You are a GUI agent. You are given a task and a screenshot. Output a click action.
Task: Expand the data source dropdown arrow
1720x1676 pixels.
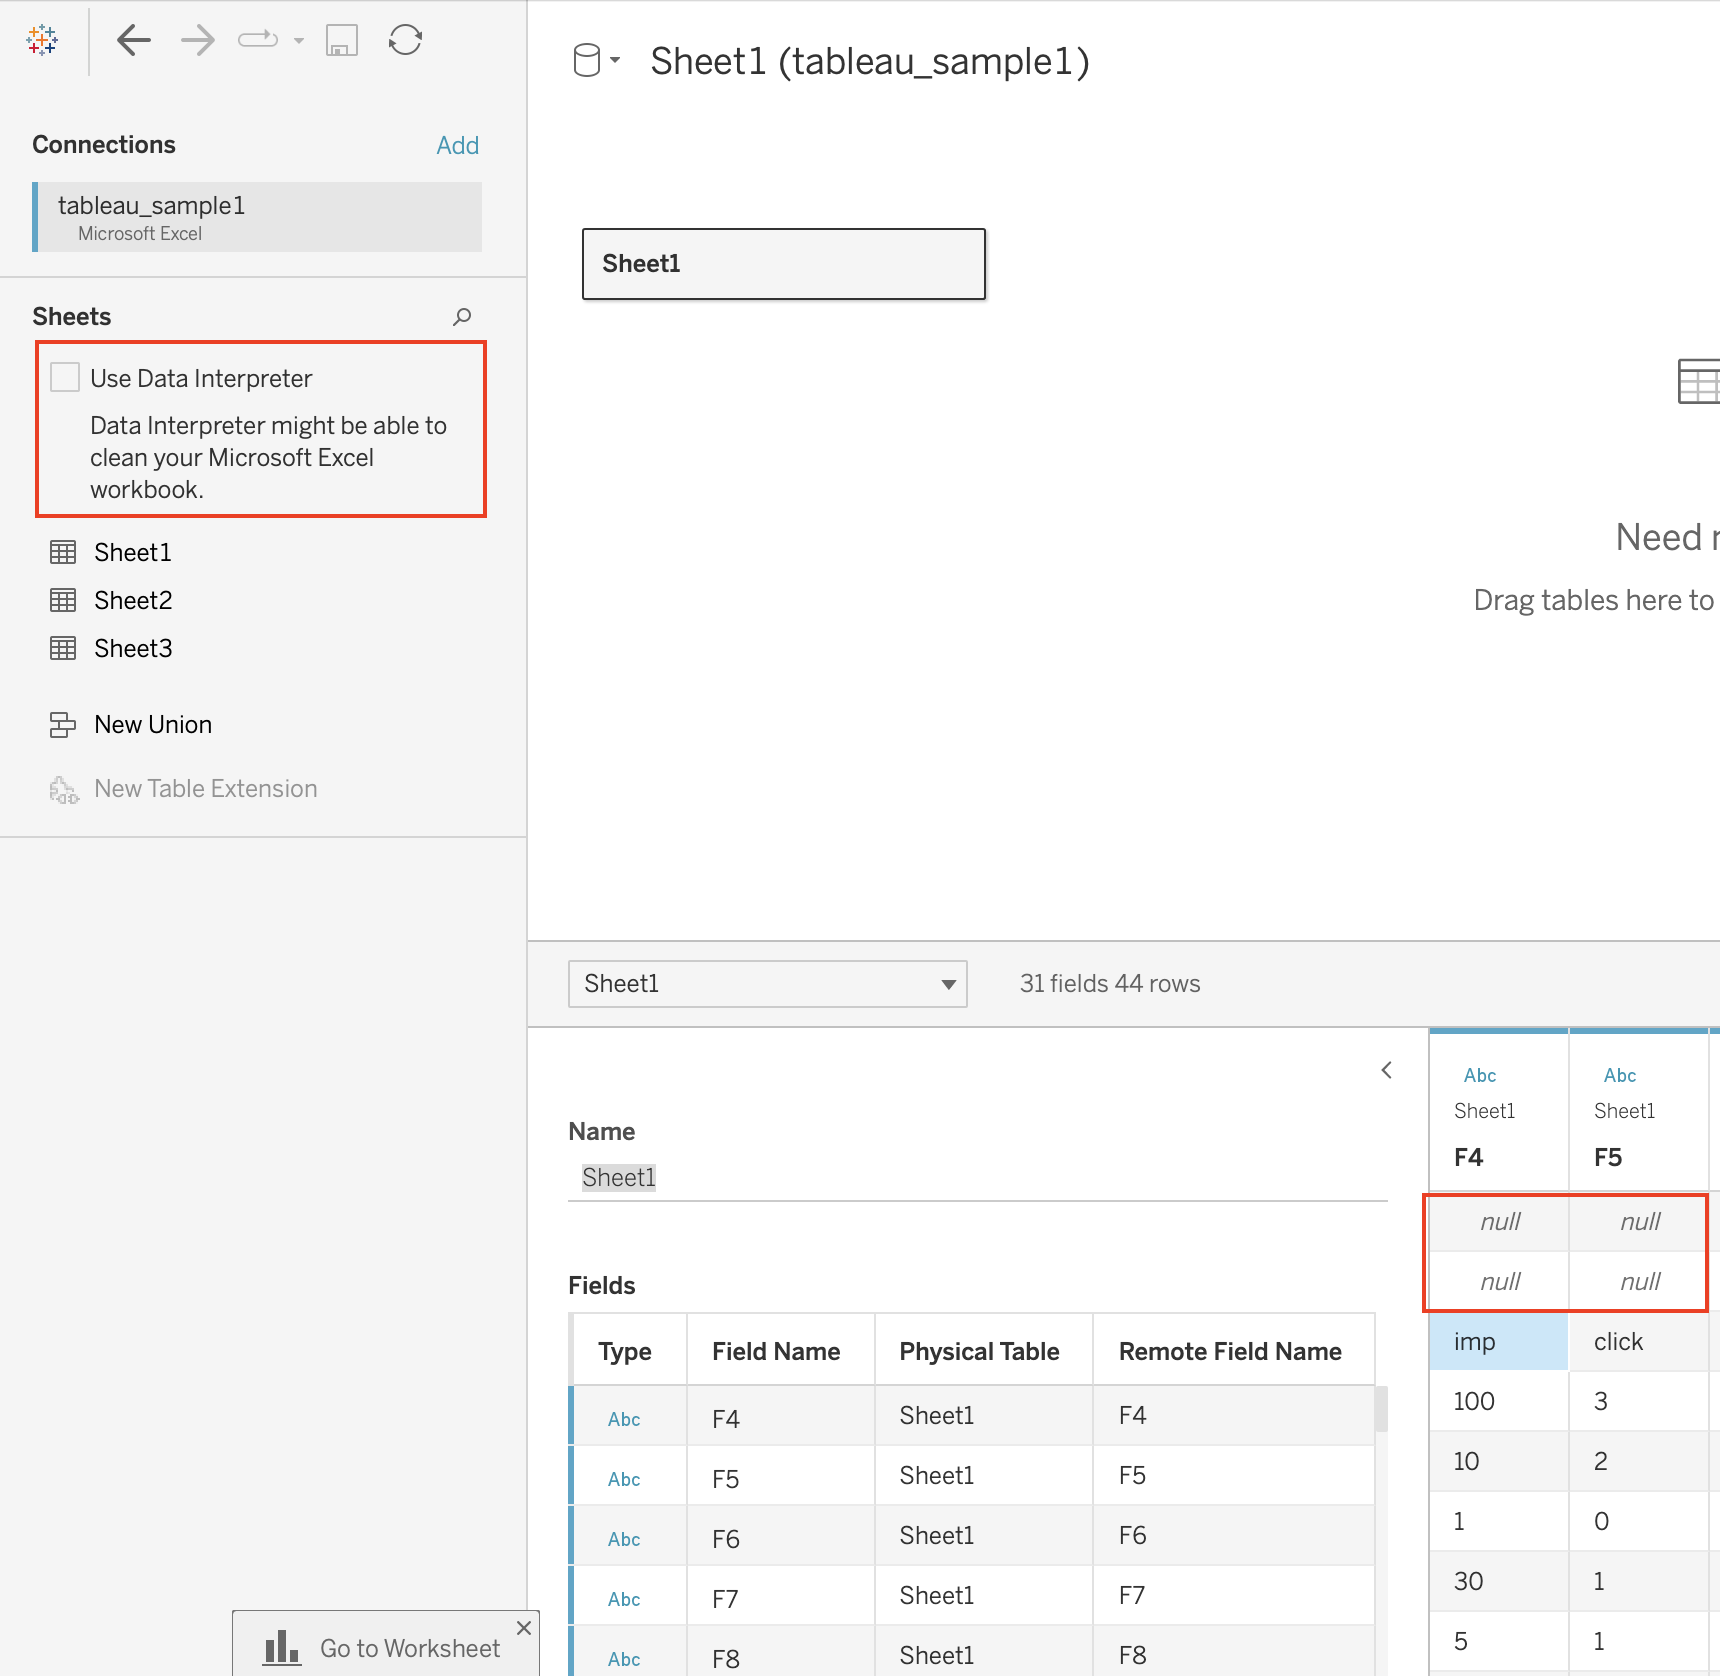click(615, 60)
